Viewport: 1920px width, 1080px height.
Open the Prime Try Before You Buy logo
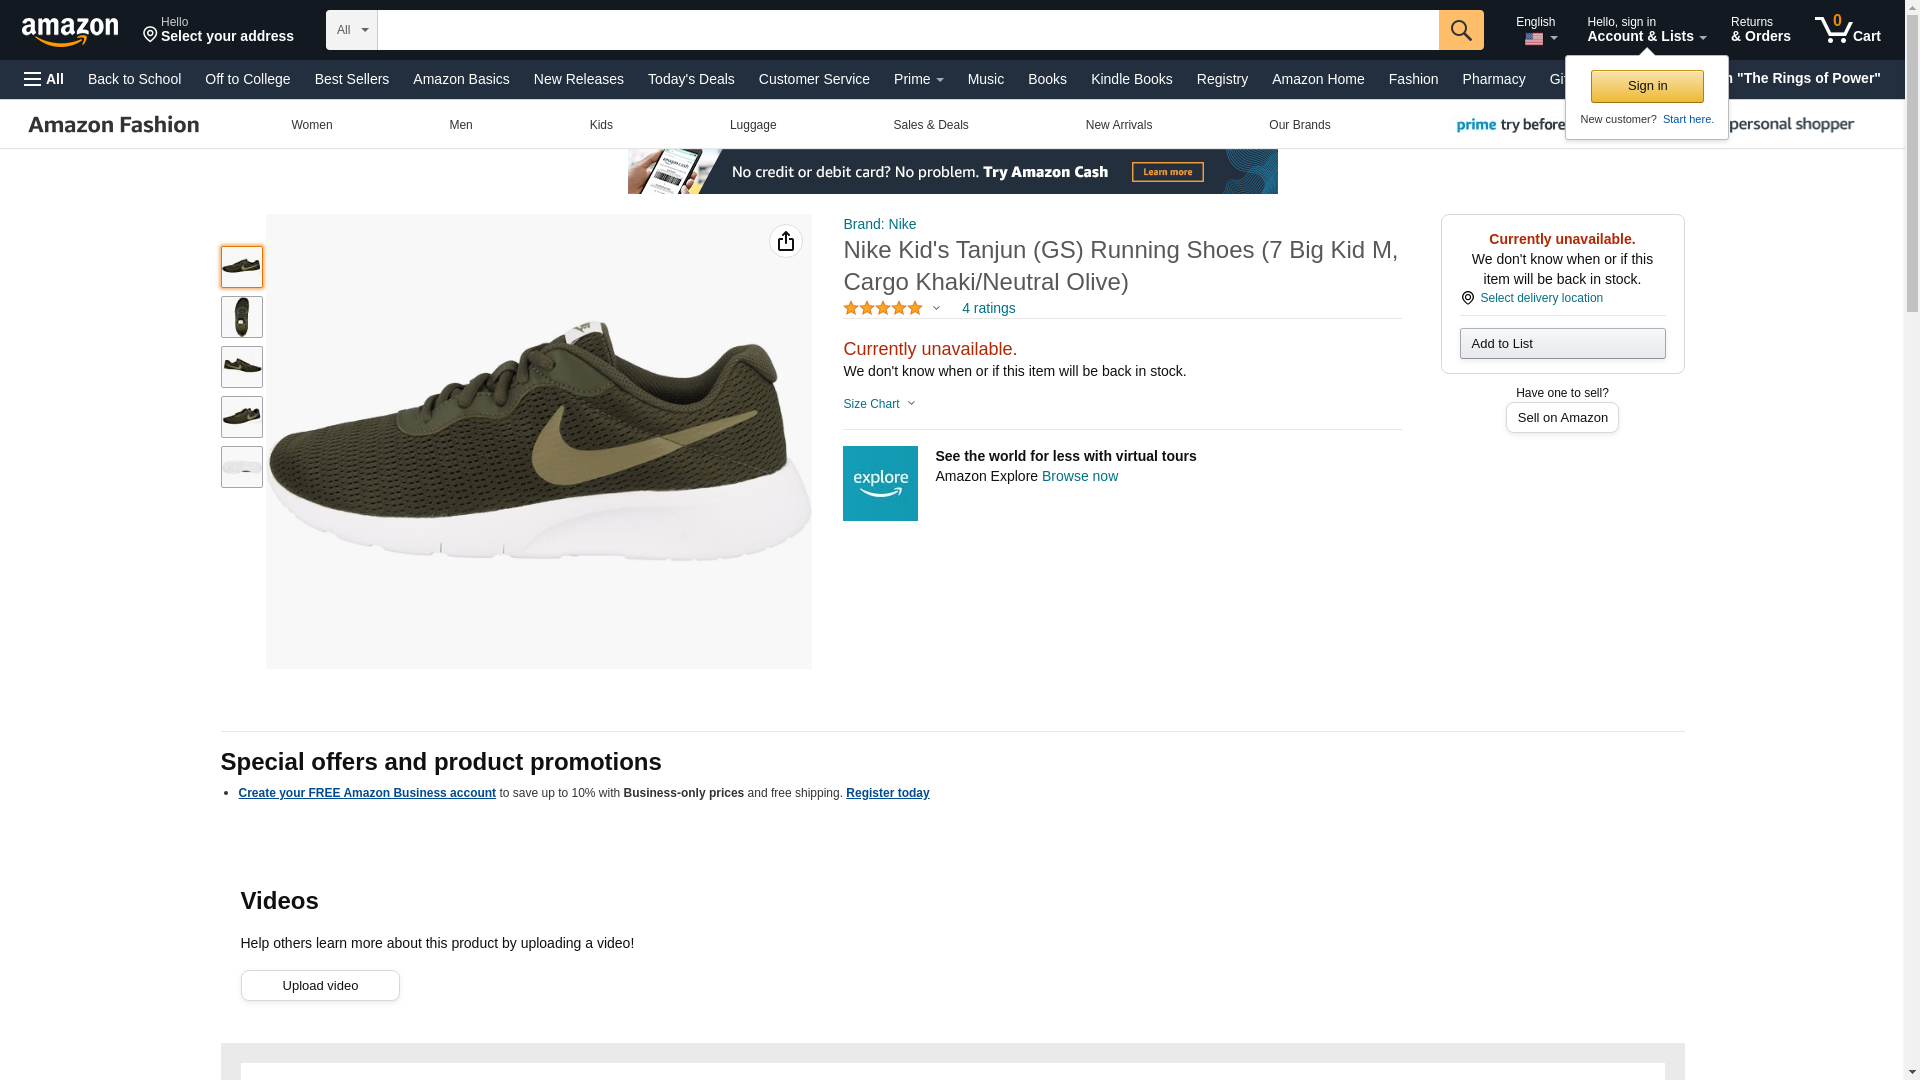click(x=1510, y=125)
